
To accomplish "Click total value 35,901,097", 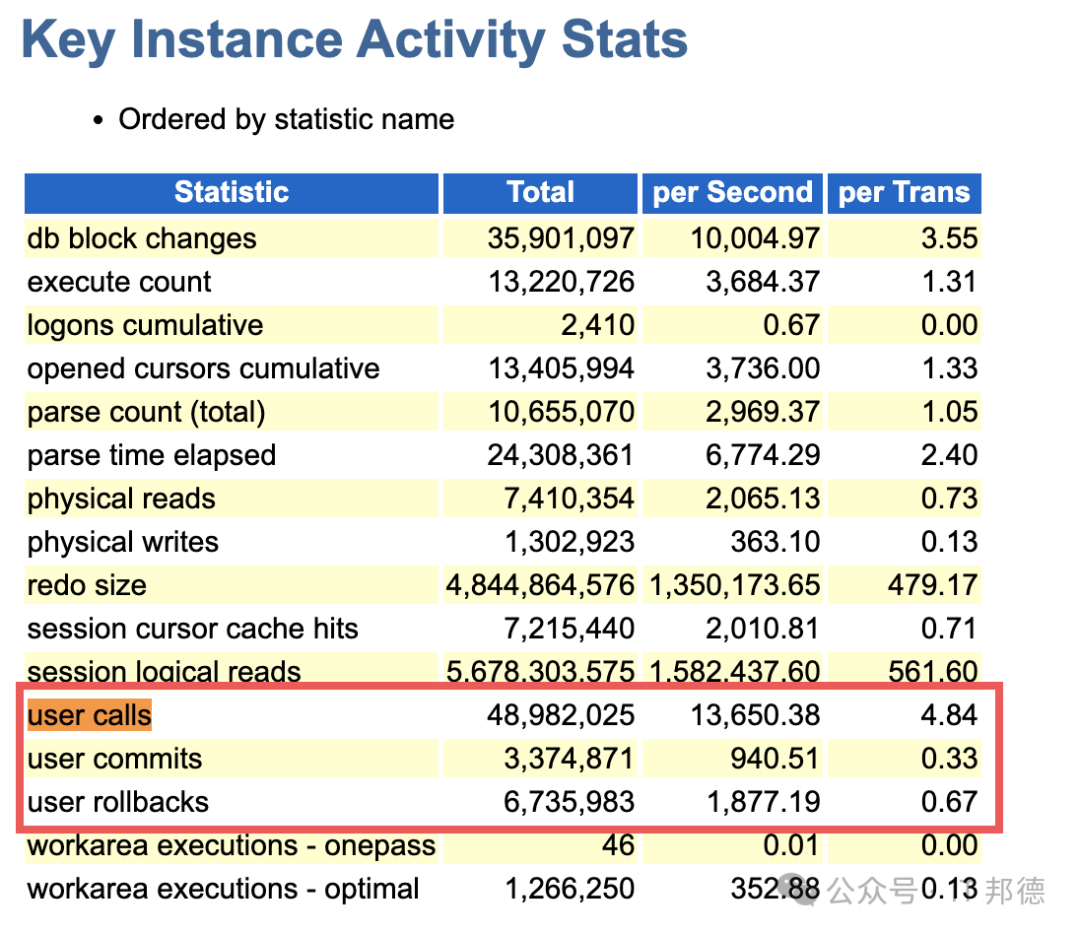I will (x=561, y=239).
